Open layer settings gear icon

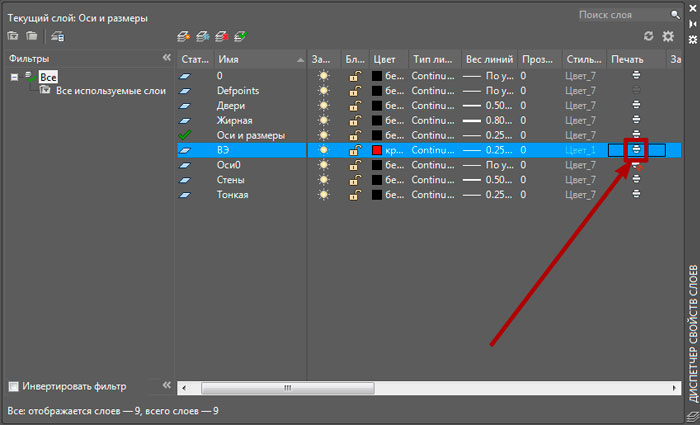coord(668,36)
